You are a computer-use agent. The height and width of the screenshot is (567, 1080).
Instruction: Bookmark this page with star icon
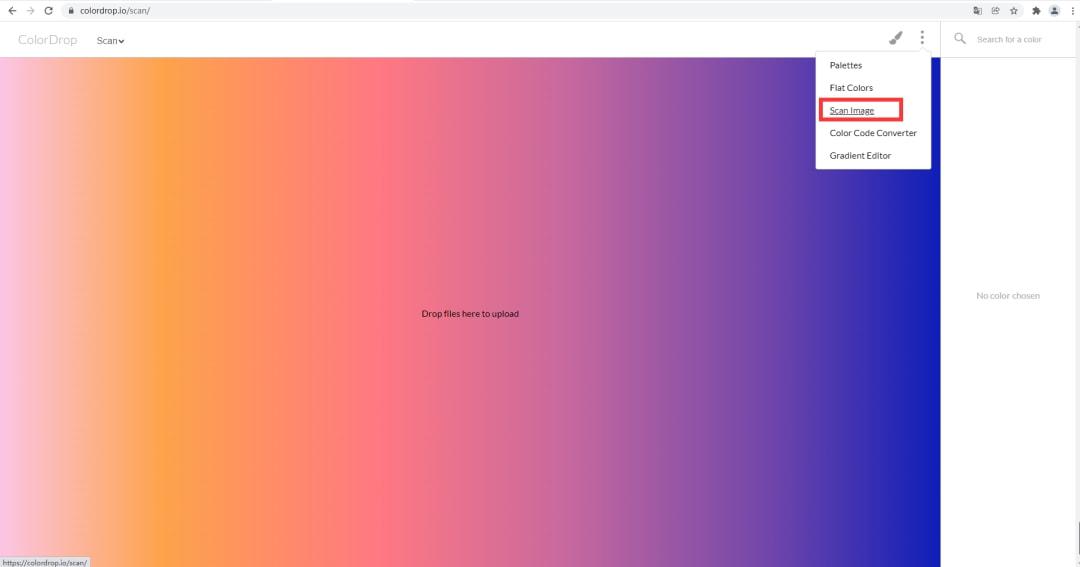(x=1014, y=10)
